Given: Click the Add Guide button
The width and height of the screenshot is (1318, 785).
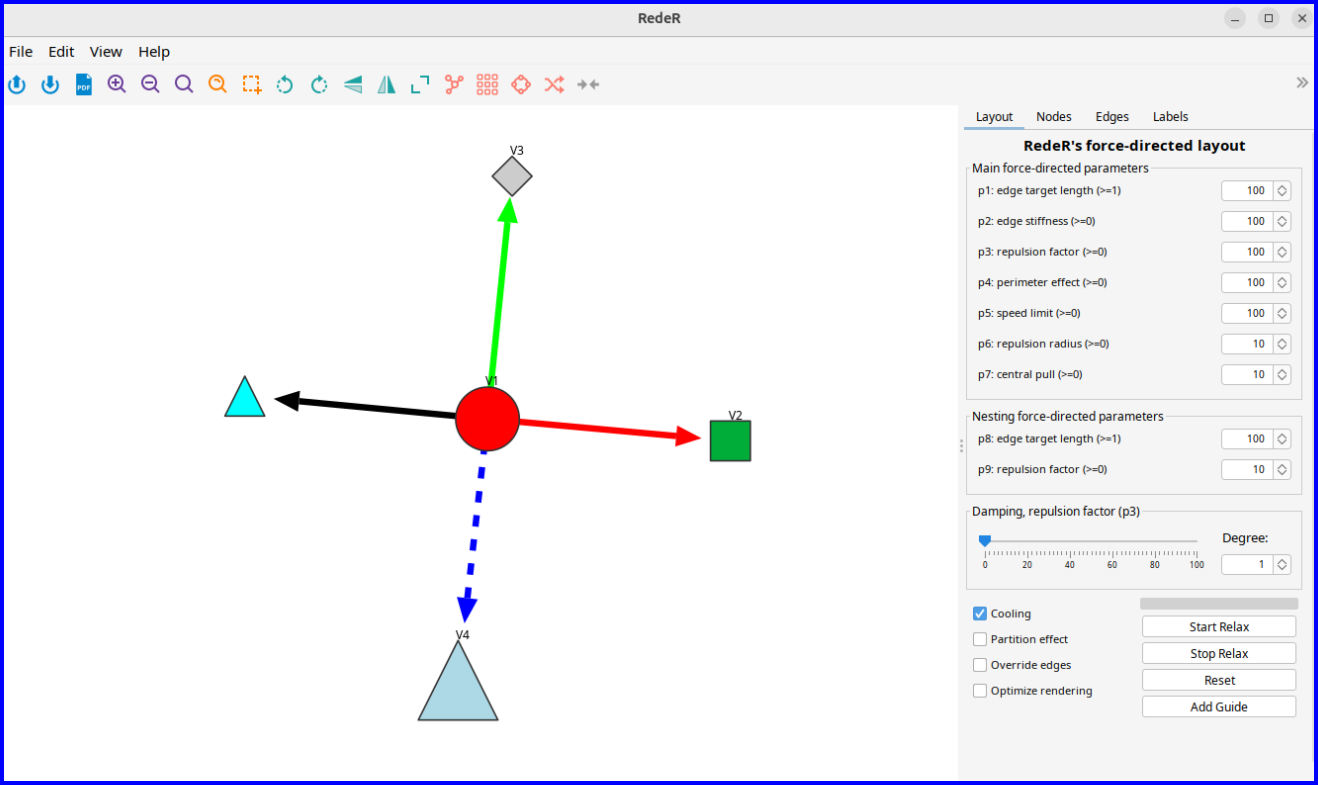Looking at the screenshot, I should (1218, 707).
